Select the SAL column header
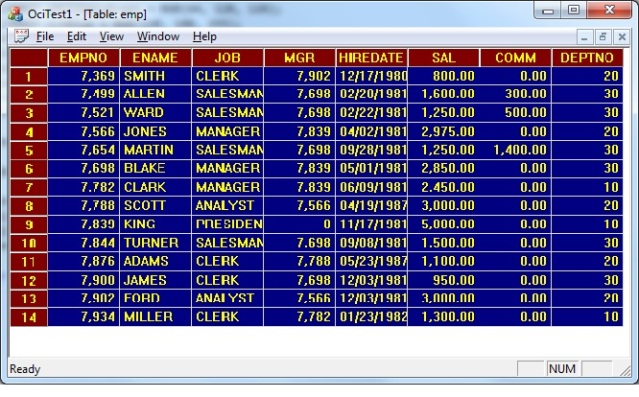The image size is (639, 397). coord(443,57)
